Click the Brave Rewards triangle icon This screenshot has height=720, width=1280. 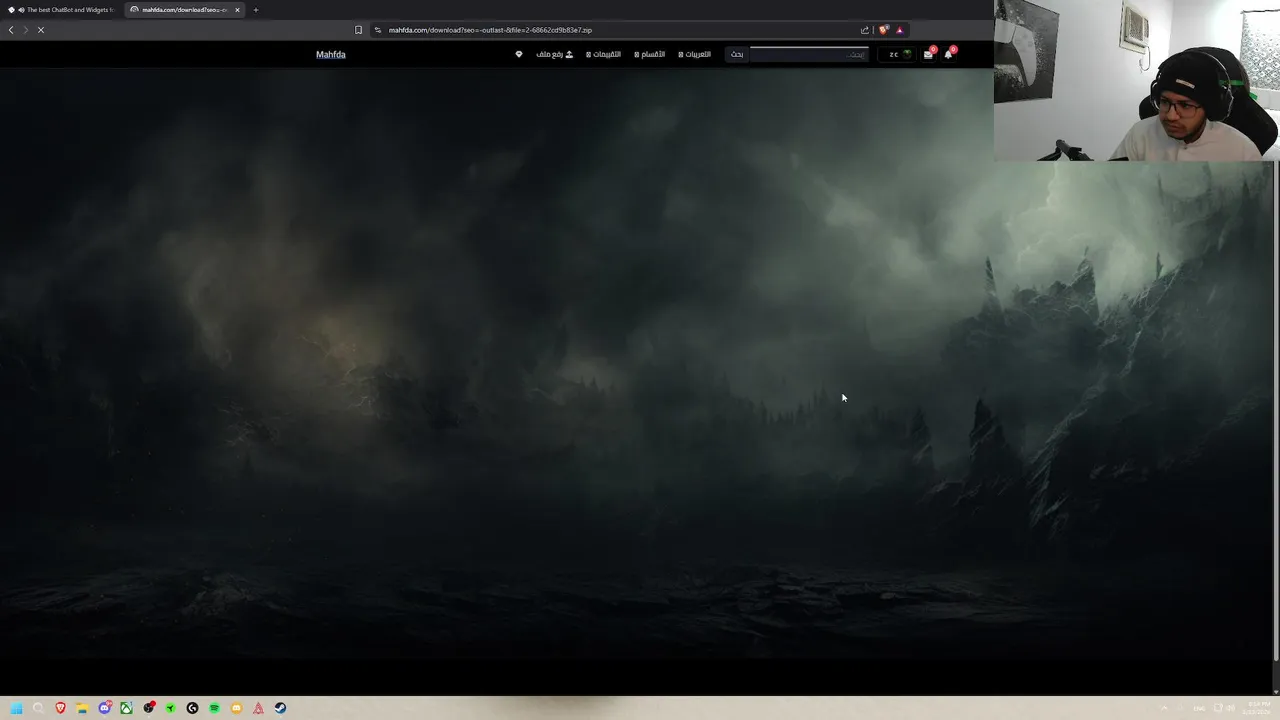pyautogui.click(x=899, y=30)
